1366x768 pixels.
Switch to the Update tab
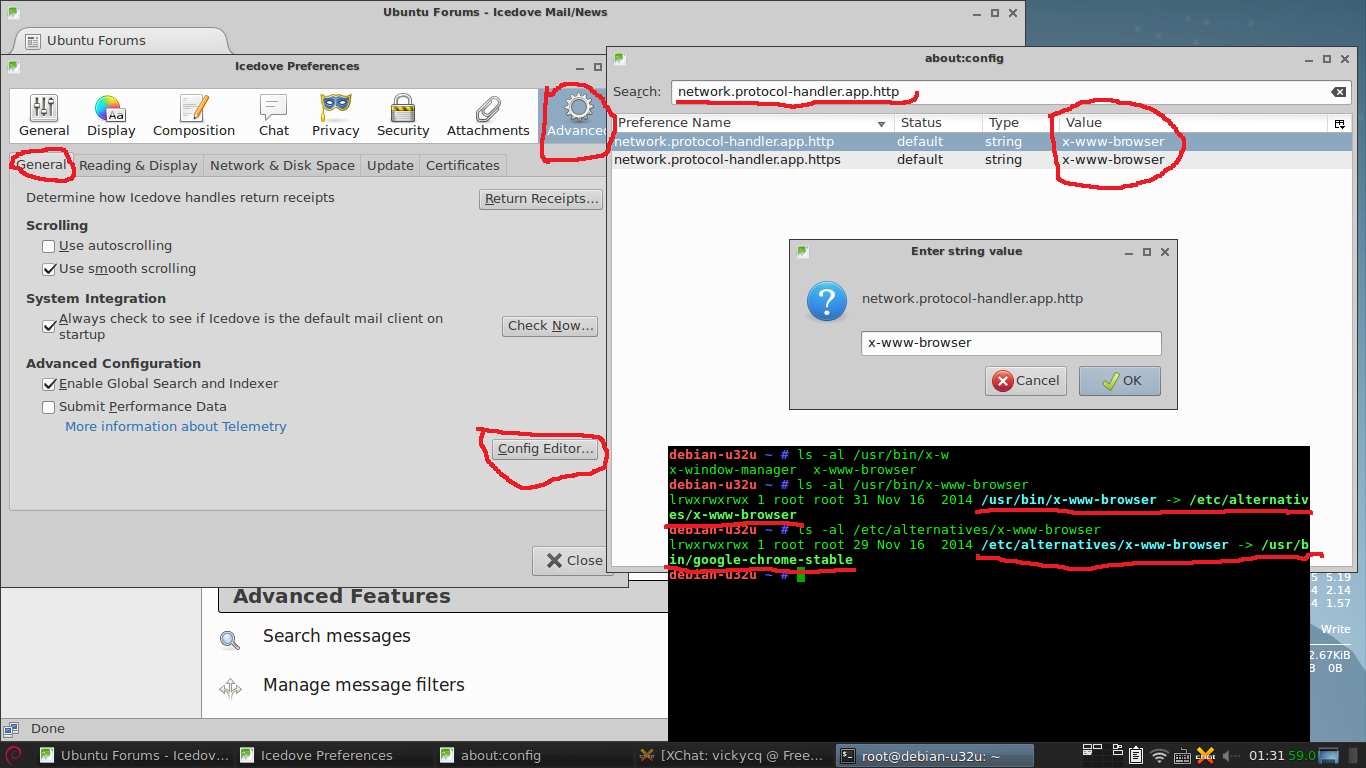click(390, 165)
